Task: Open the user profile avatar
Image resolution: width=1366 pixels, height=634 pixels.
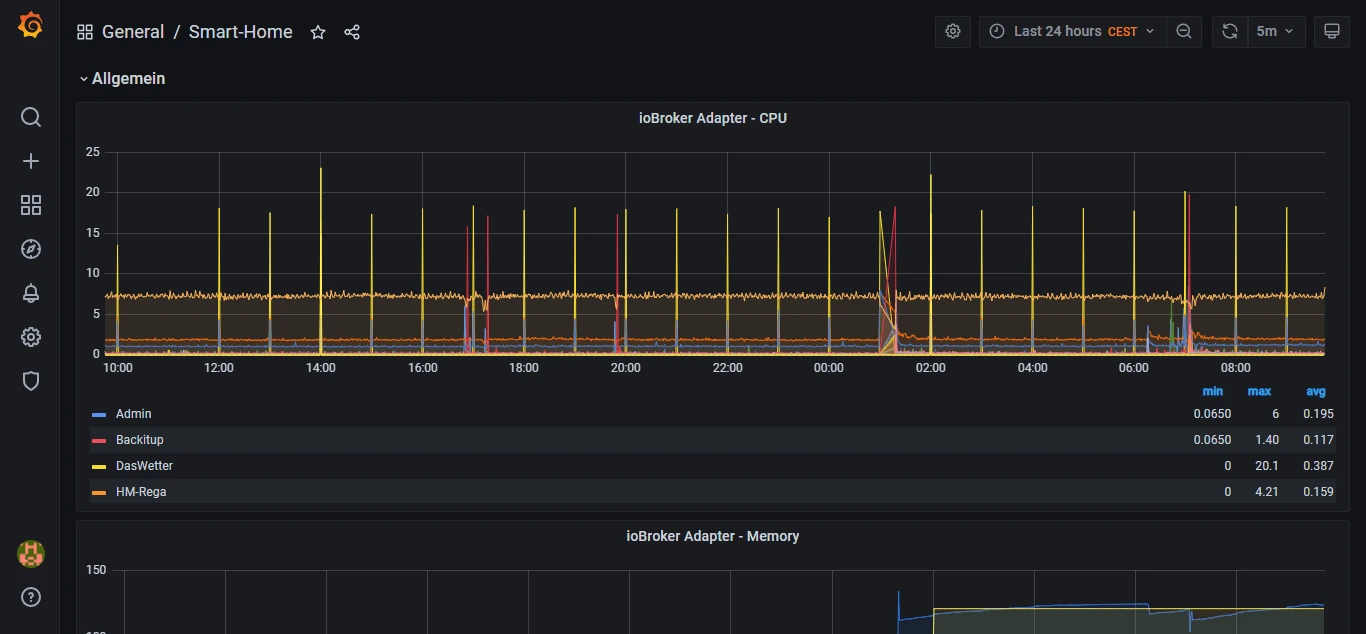Action: point(31,554)
